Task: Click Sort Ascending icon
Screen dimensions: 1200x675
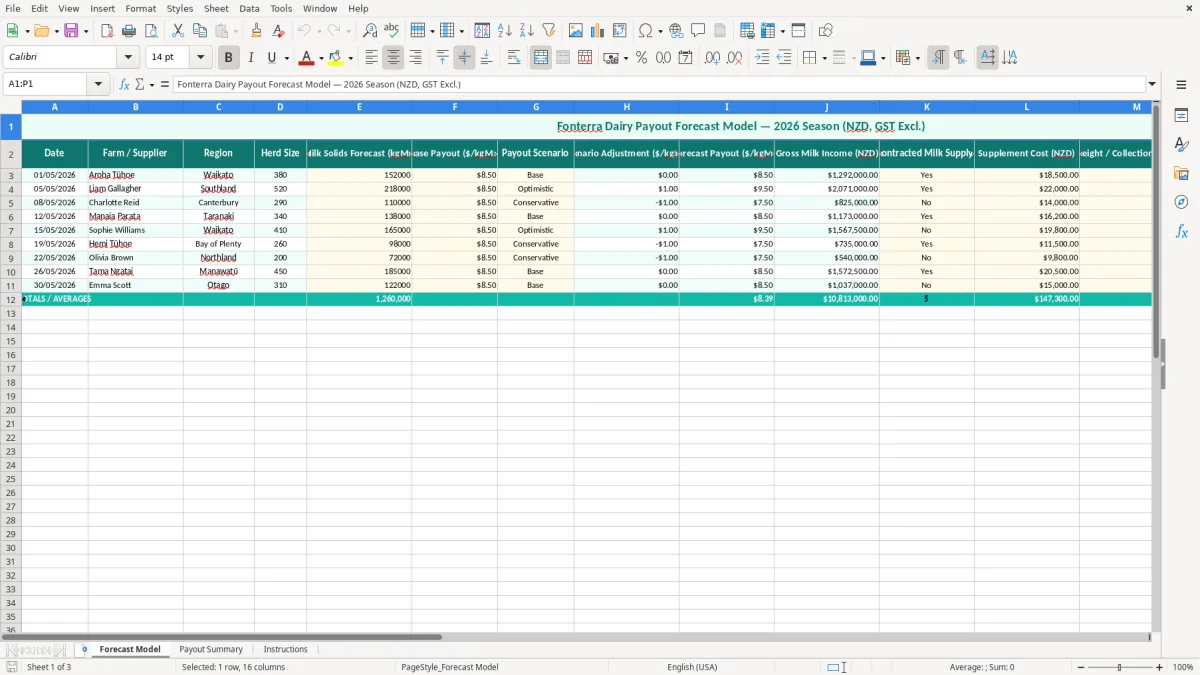Action: click(505, 31)
